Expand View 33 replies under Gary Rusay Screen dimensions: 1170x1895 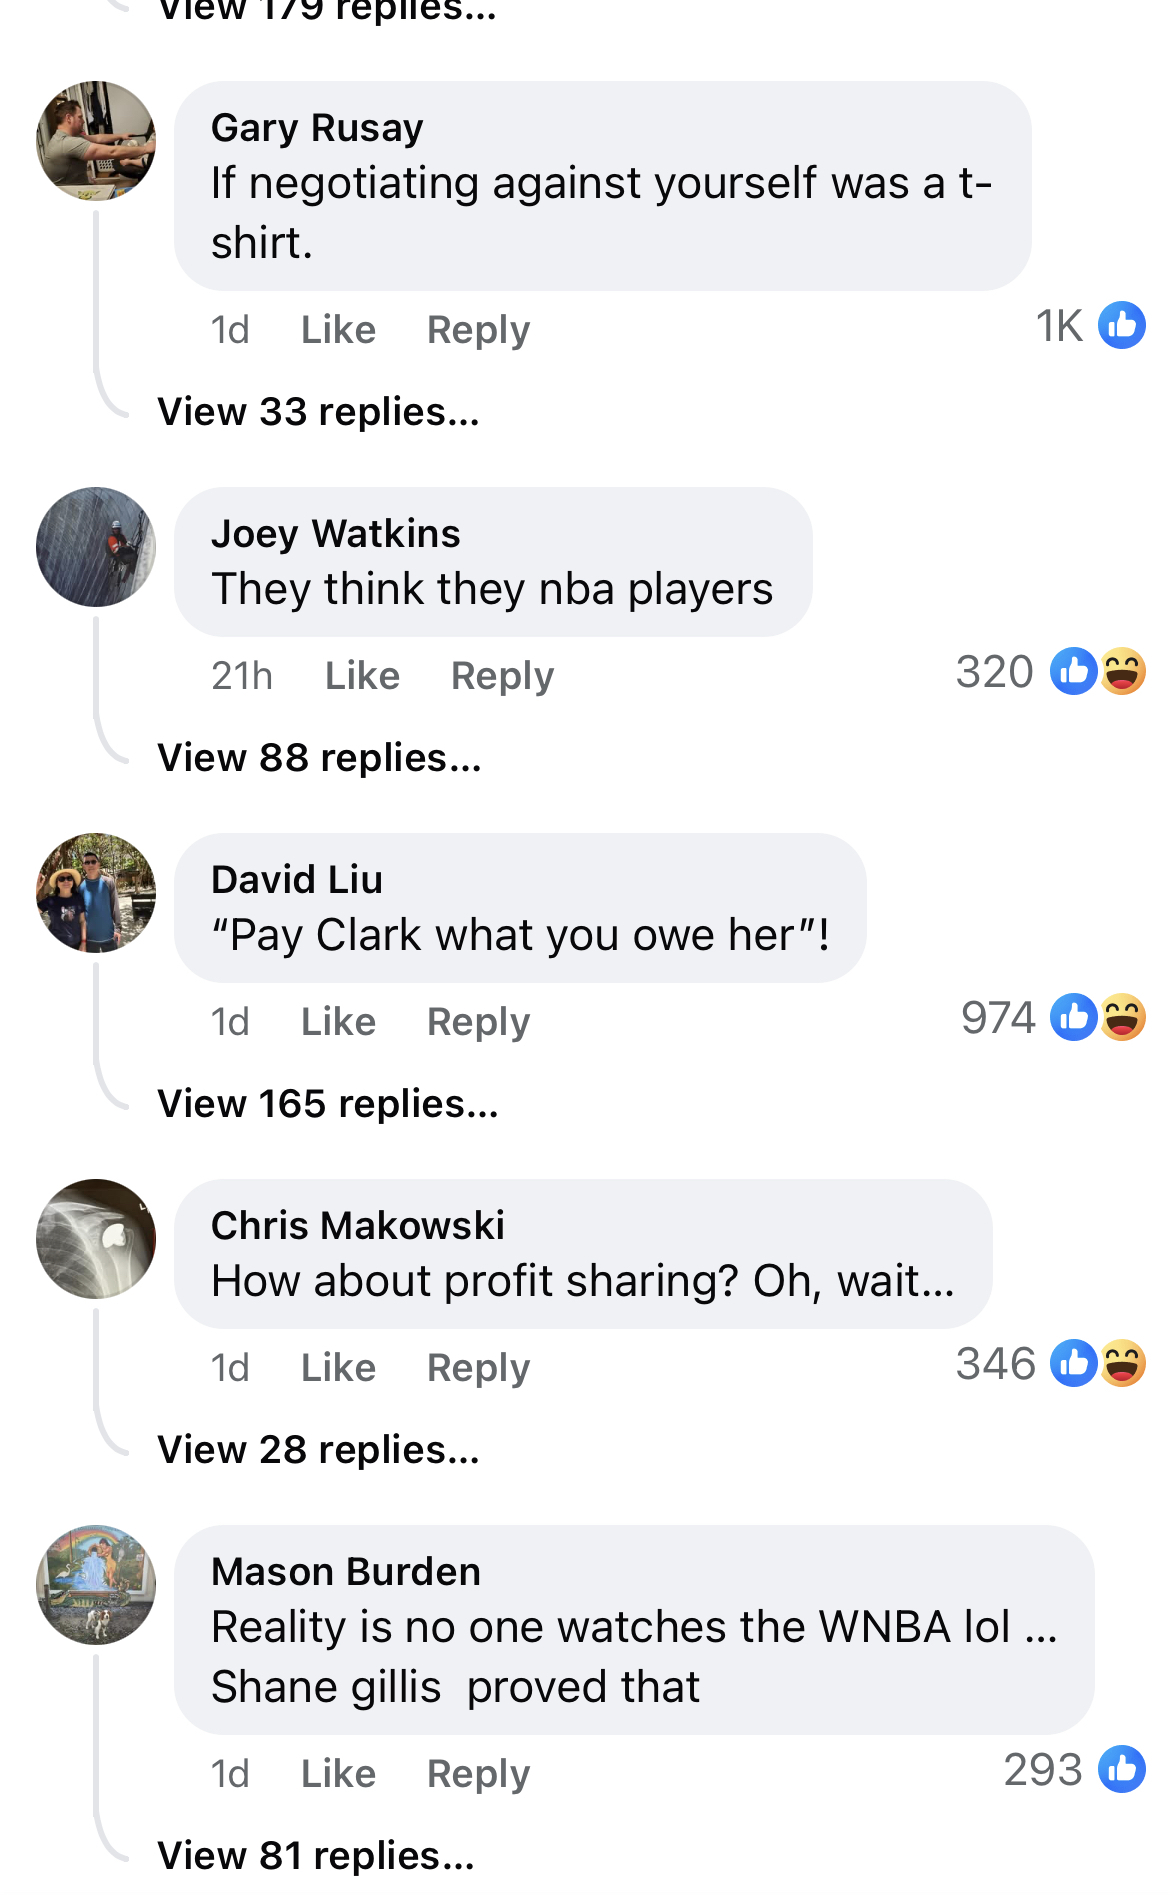[319, 412]
